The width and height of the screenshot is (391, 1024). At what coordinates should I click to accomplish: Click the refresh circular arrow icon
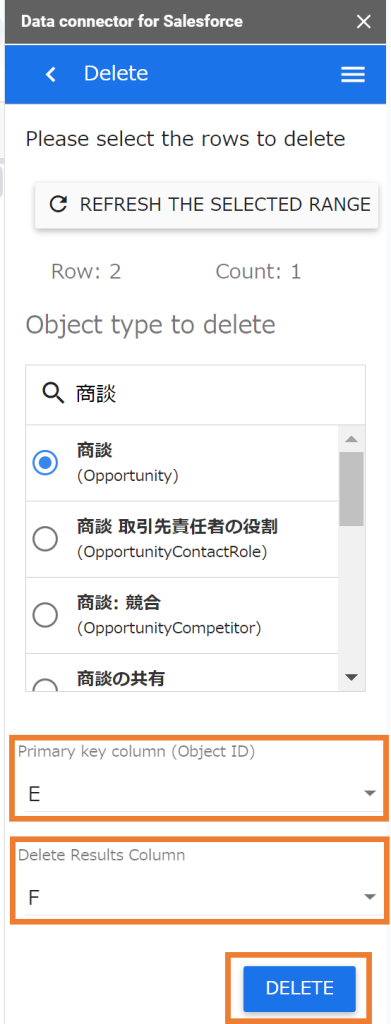pos(59,204)
